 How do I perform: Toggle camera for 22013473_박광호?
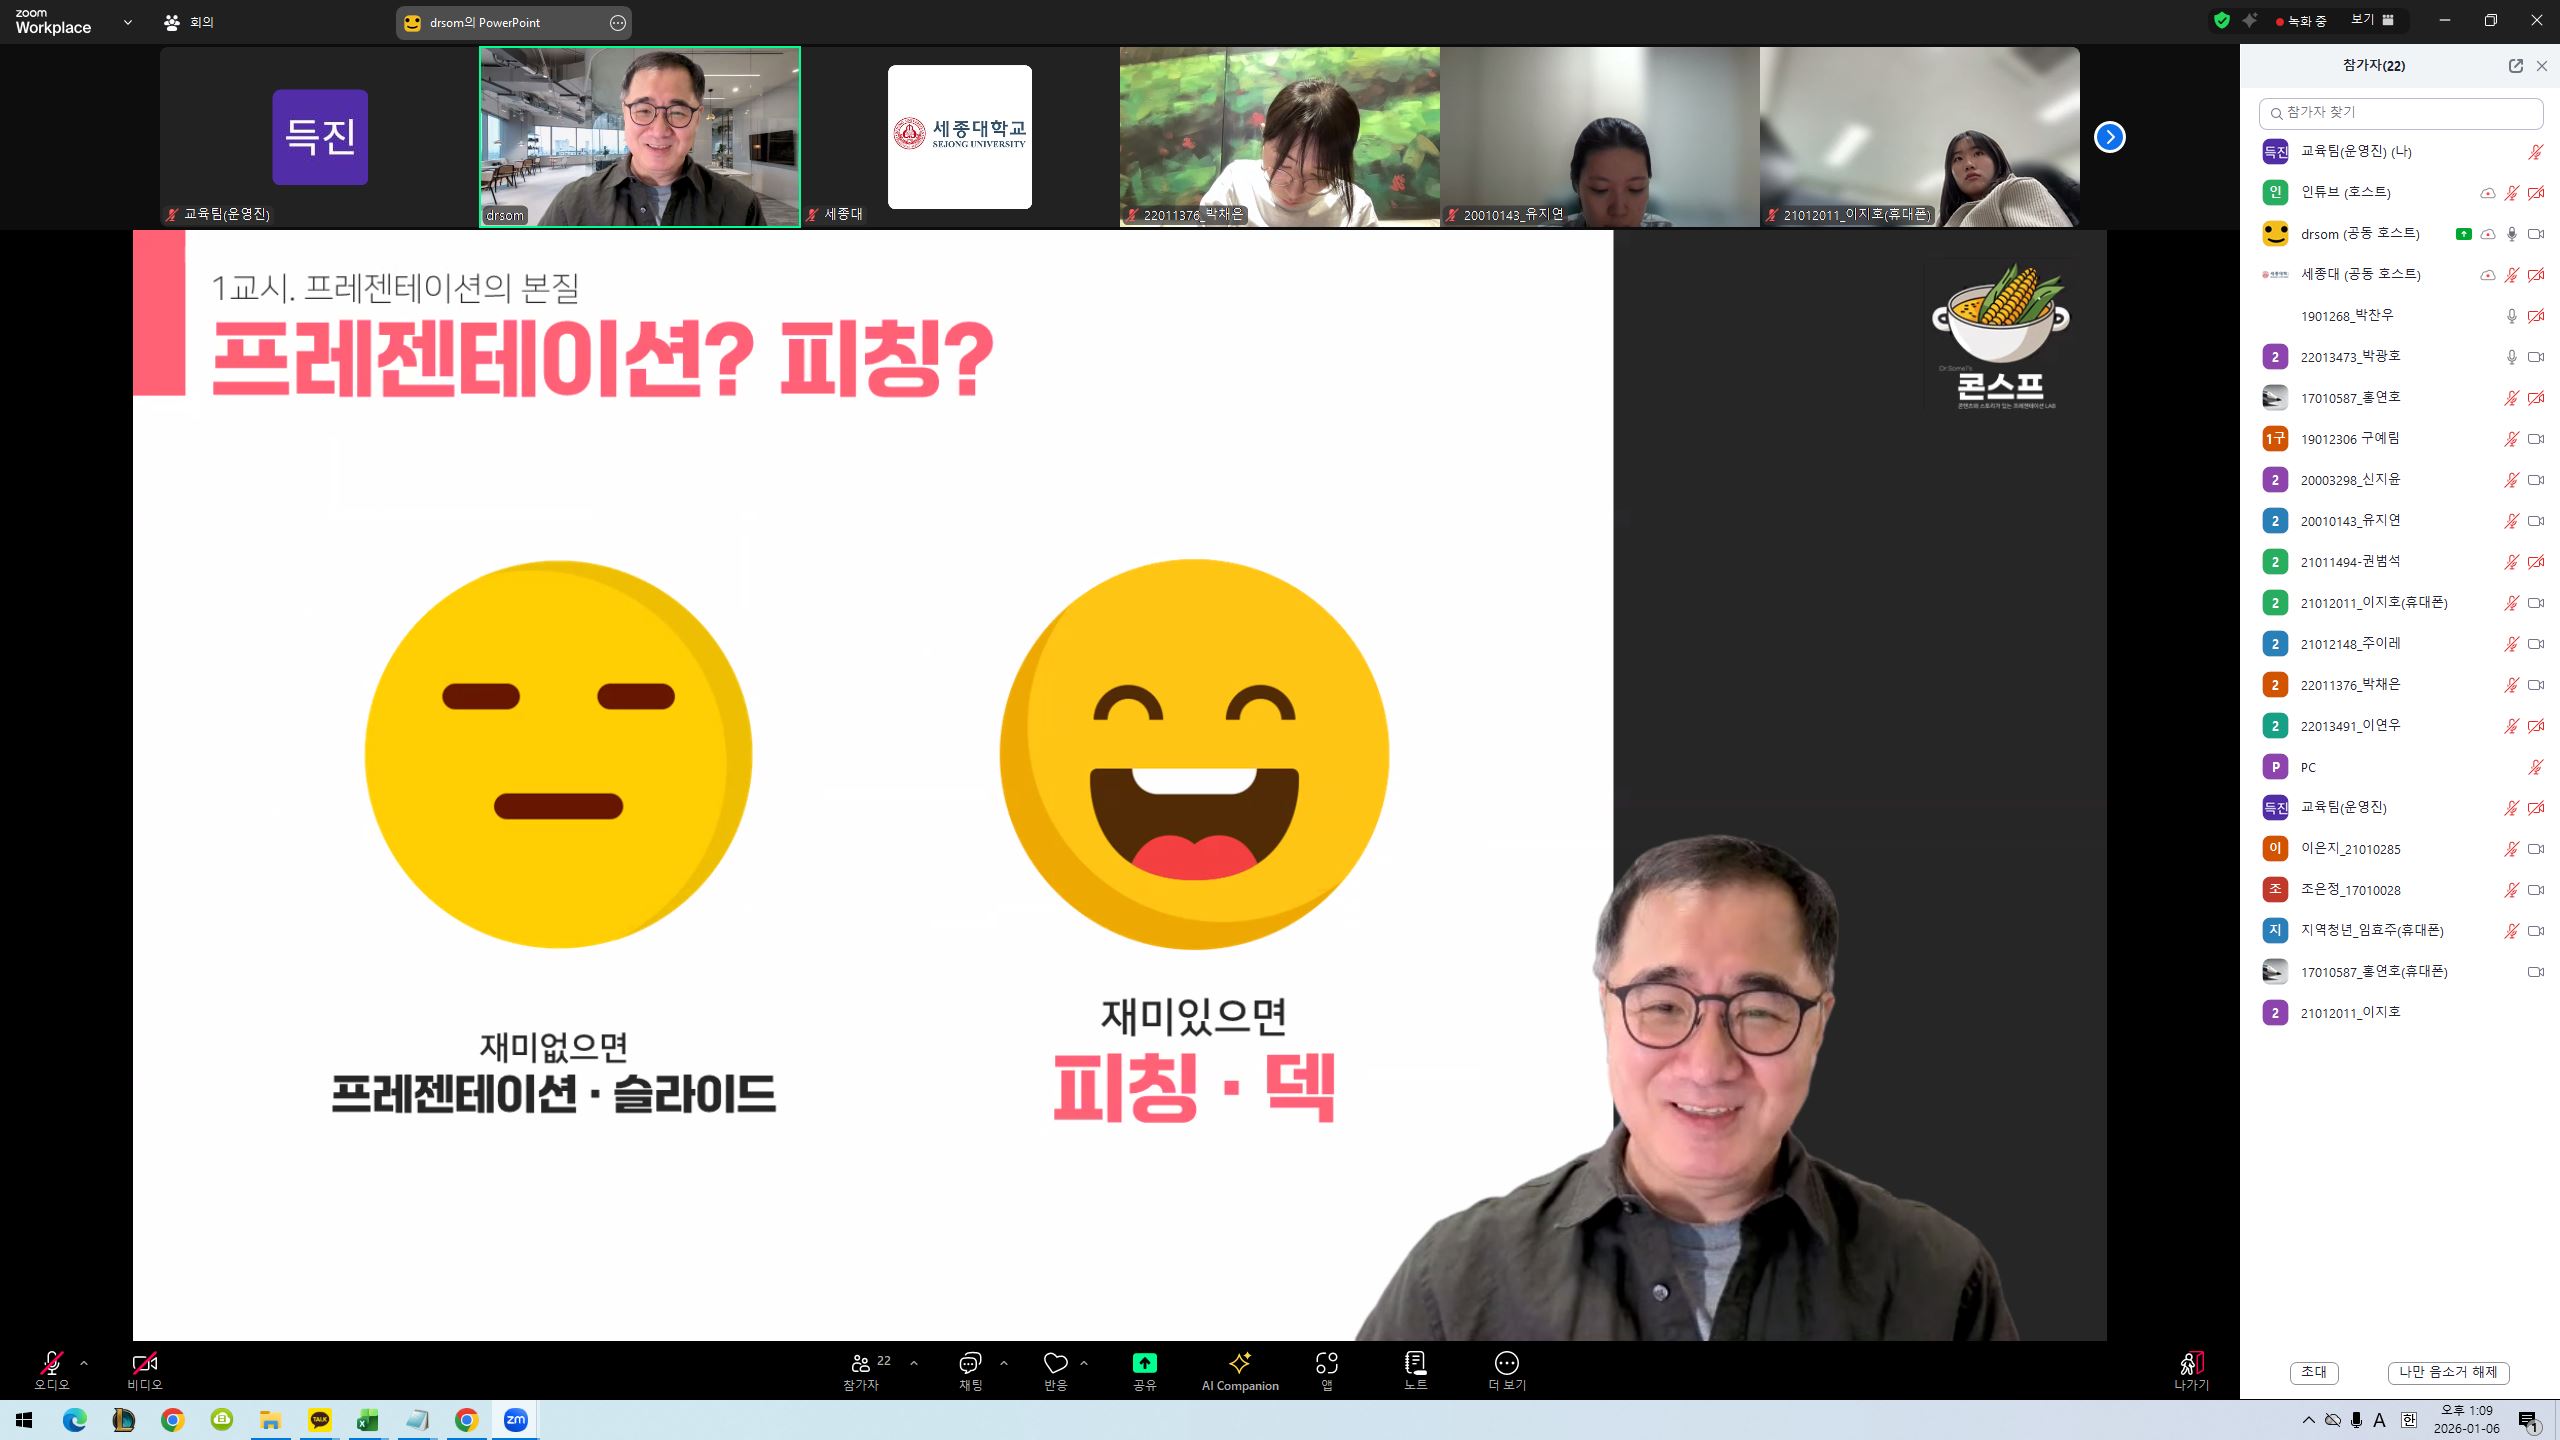coord(2536,357)
